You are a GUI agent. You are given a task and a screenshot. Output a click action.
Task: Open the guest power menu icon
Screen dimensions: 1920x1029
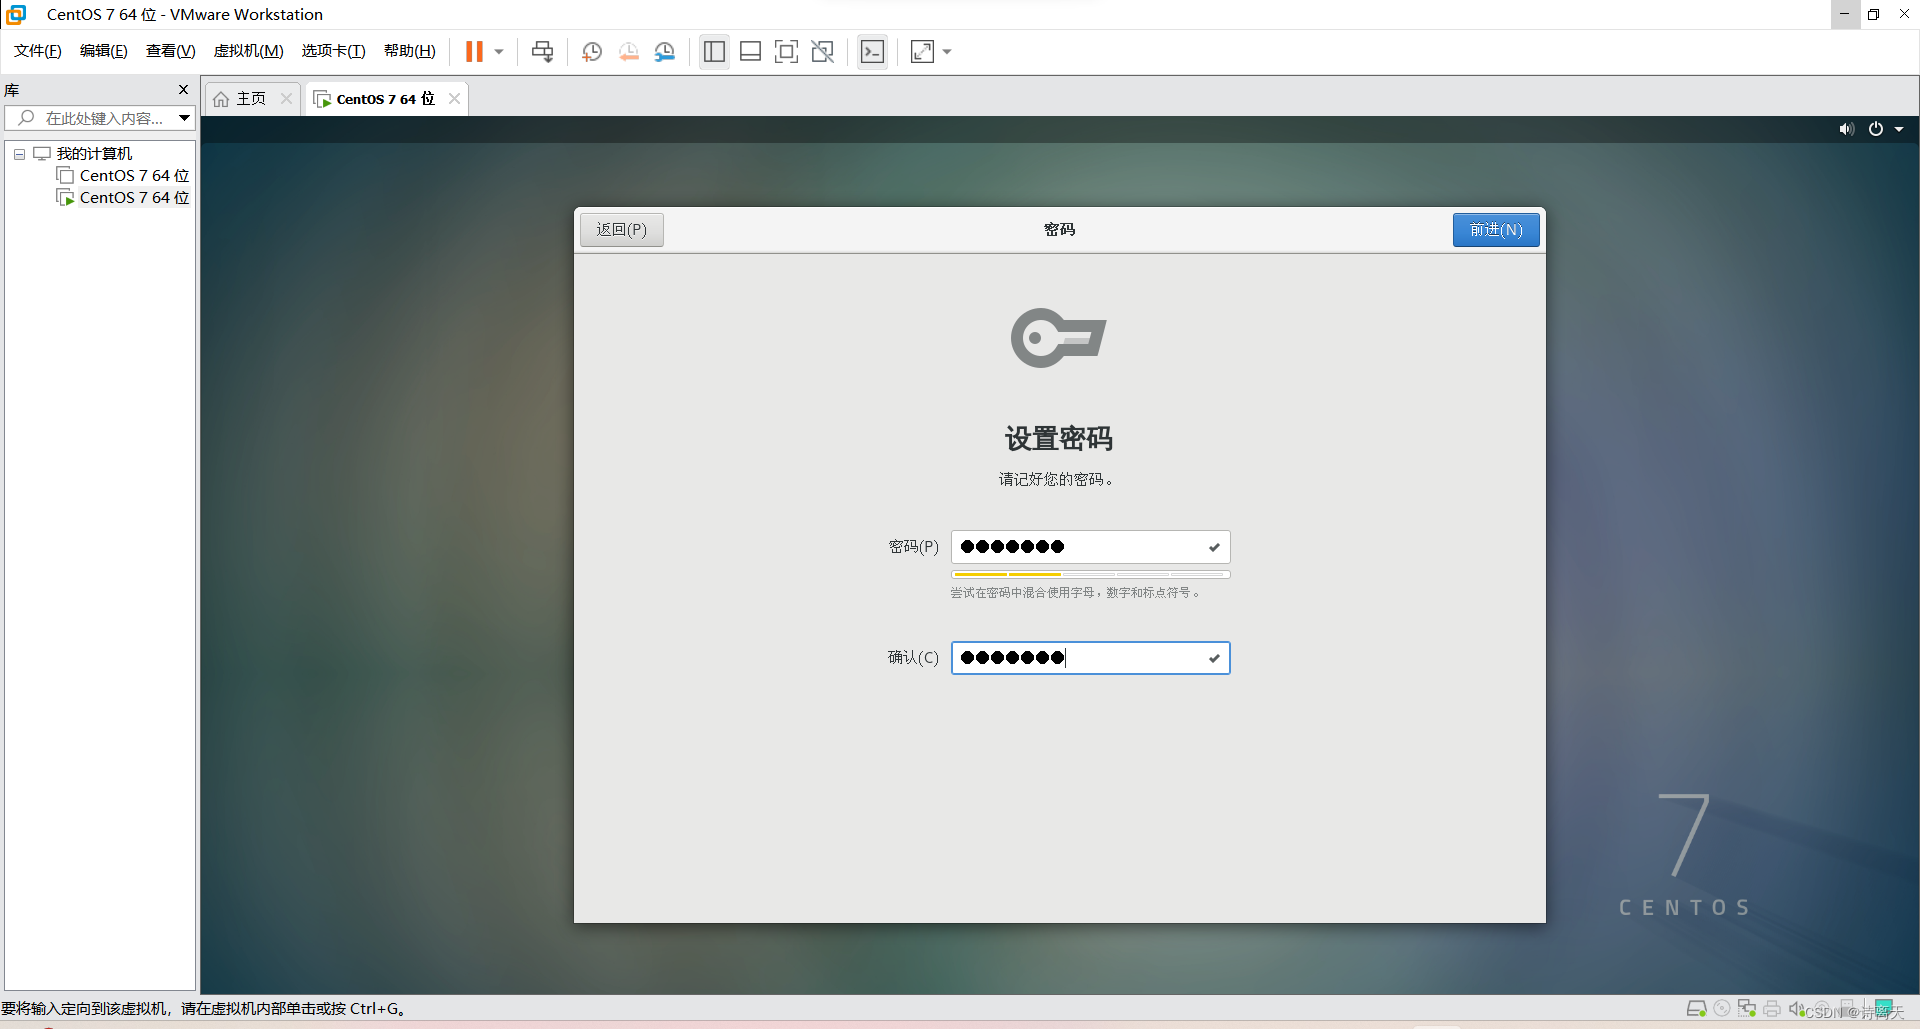(1876, 129)
